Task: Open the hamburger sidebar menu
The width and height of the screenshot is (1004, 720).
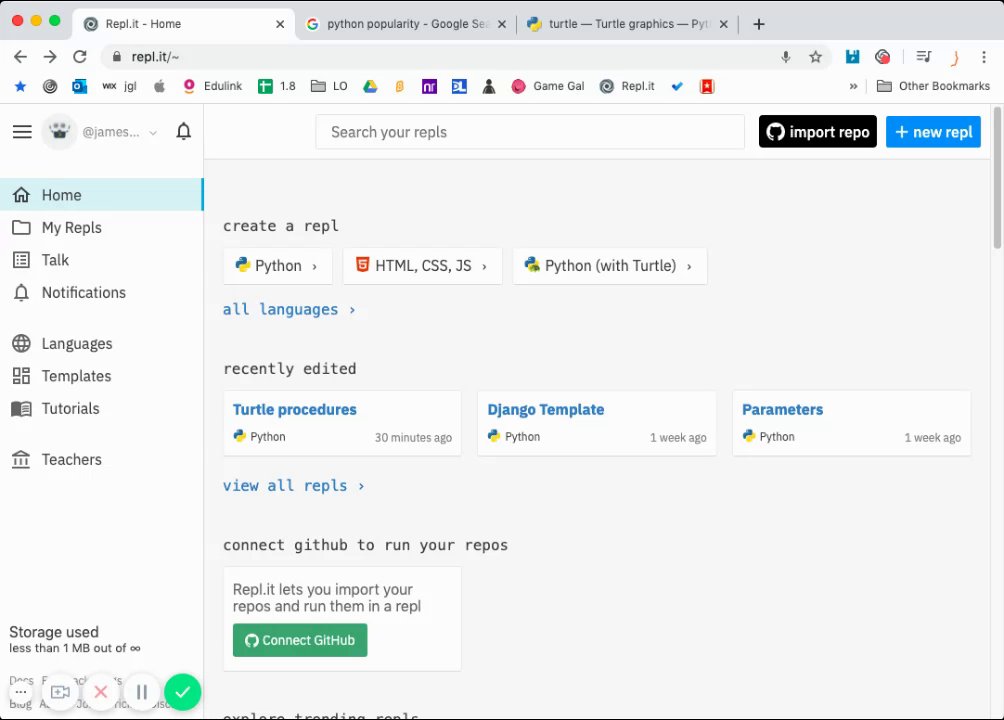Action: pyautogui.click(x=22, y=131)
